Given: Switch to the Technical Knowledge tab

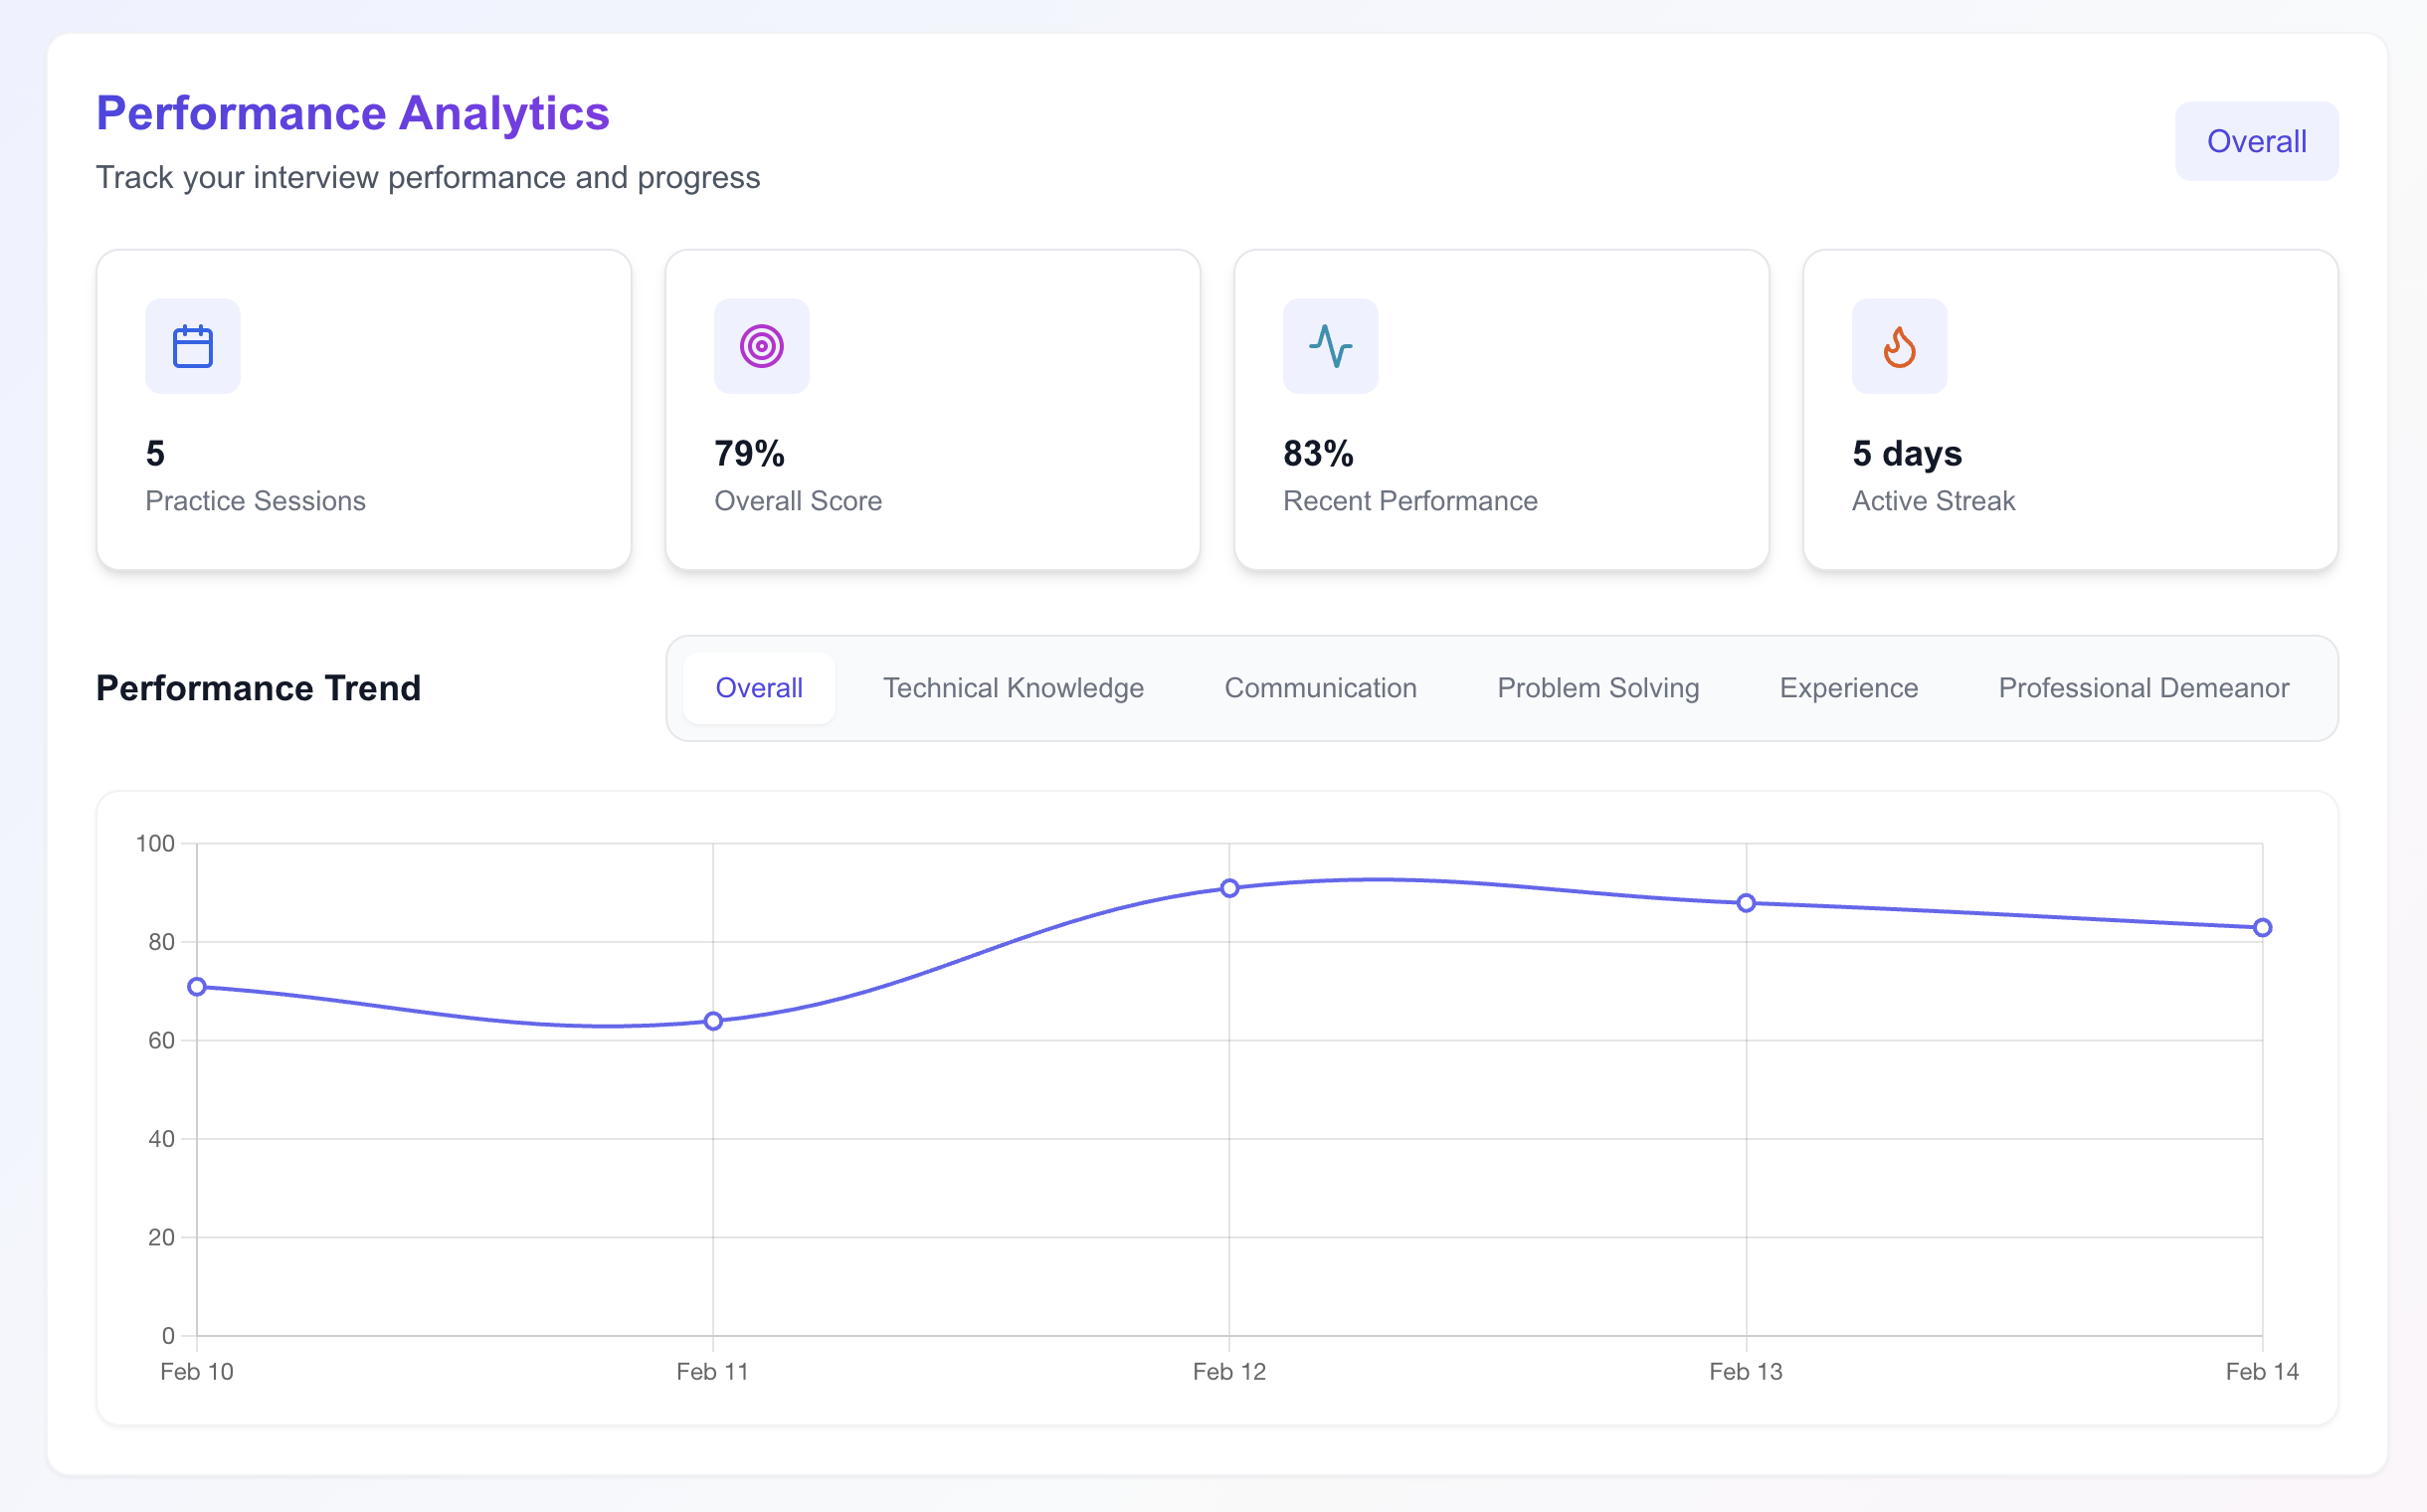Looking at the screenshot, I should (1013, 688).
